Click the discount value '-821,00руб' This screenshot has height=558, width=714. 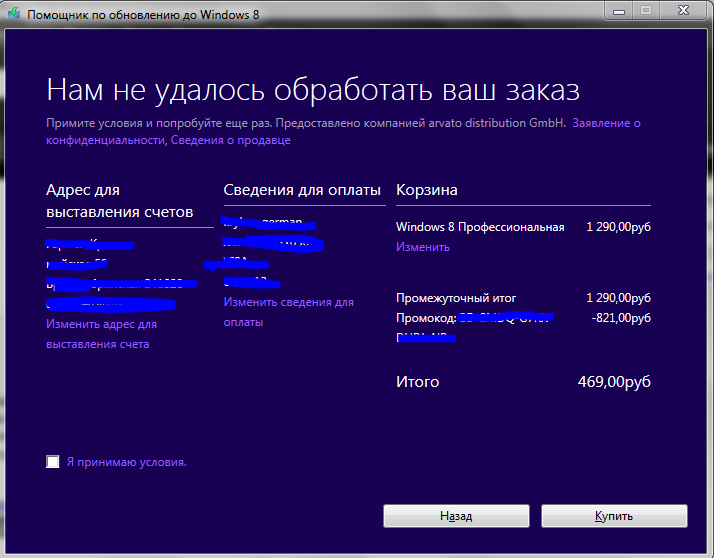(621, 317)
